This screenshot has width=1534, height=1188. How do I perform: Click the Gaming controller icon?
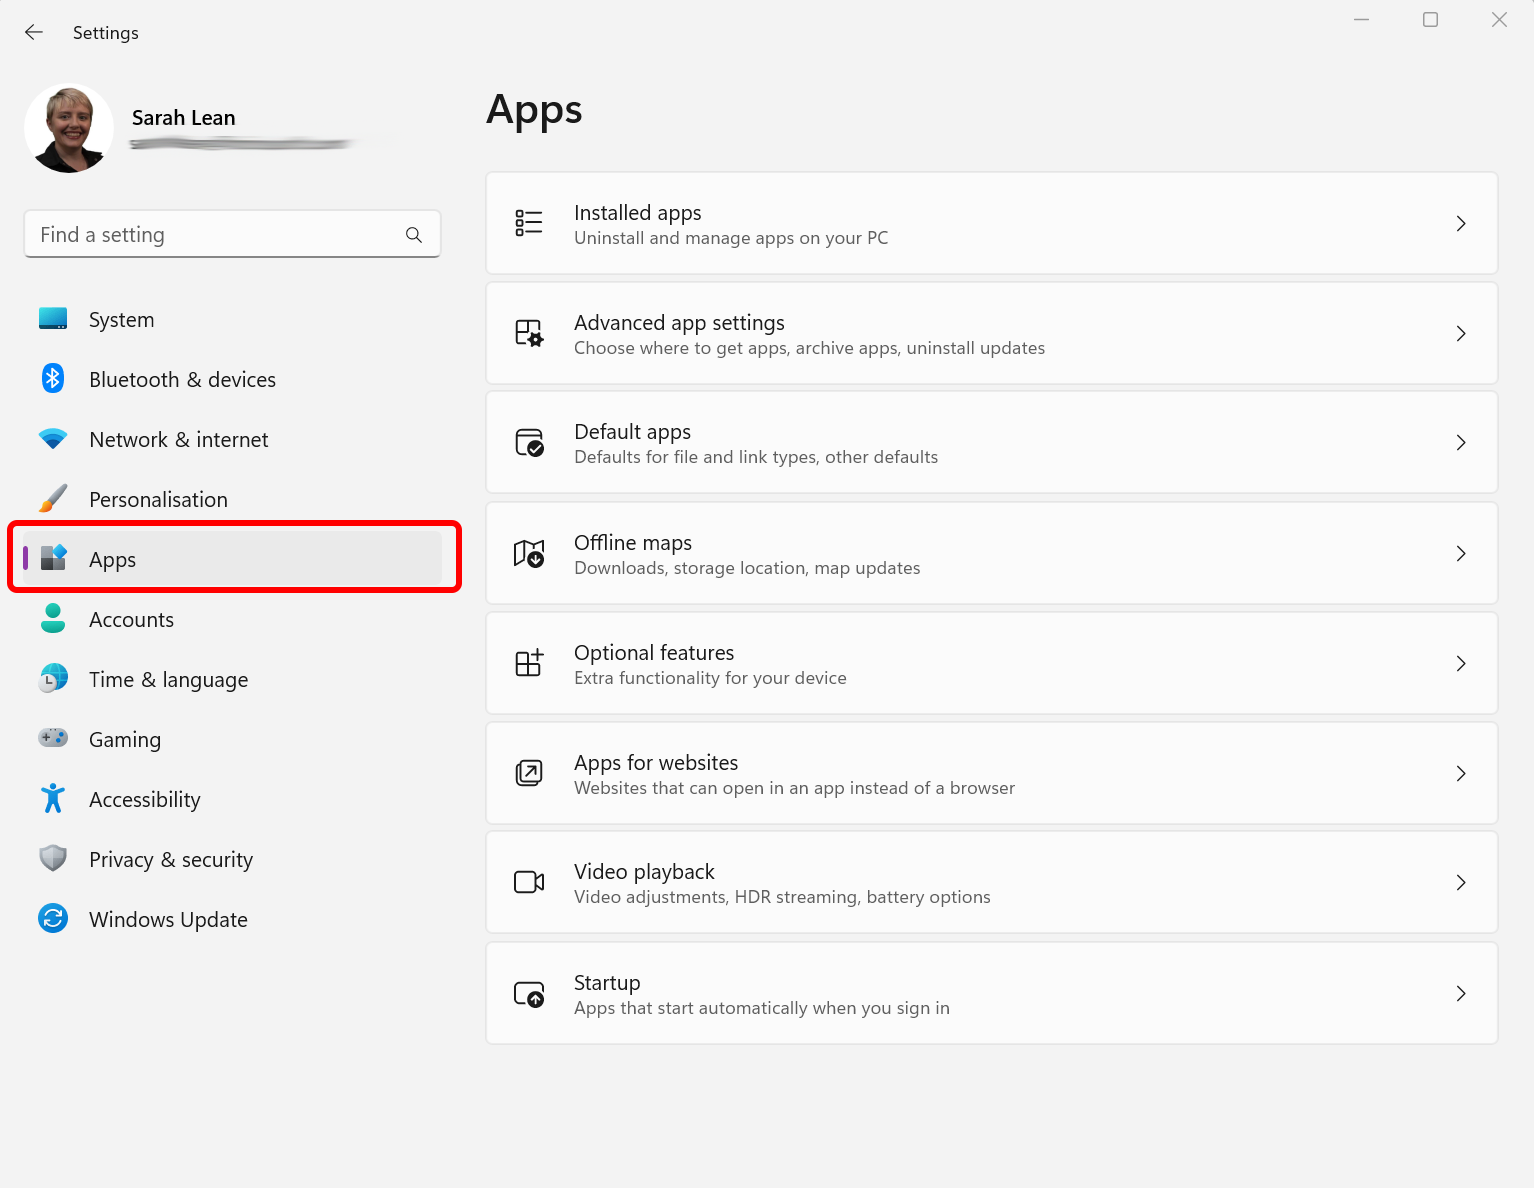[x=52, y=738]
